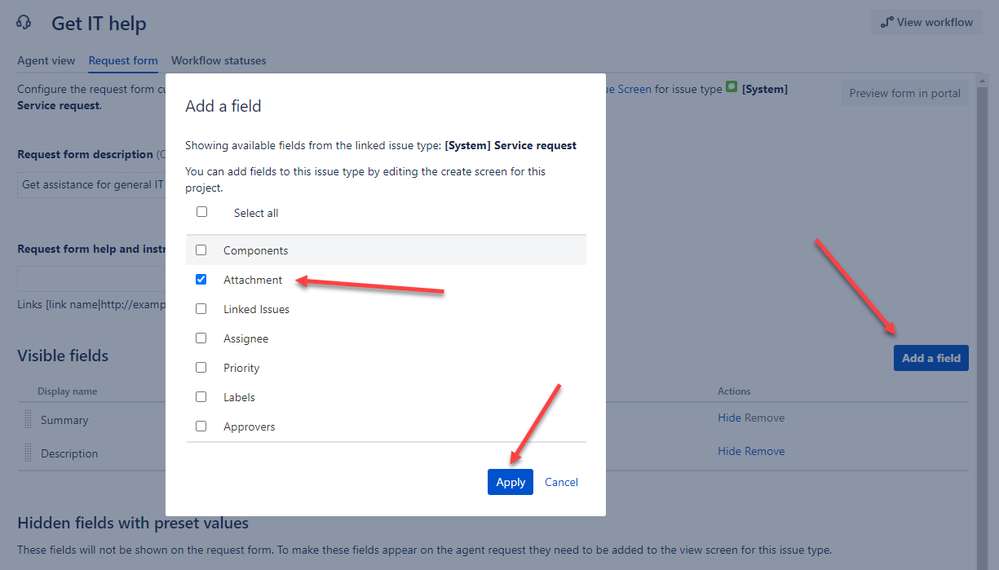Click the Components label text
Screen dimensions: 999x570
point(255,250)
